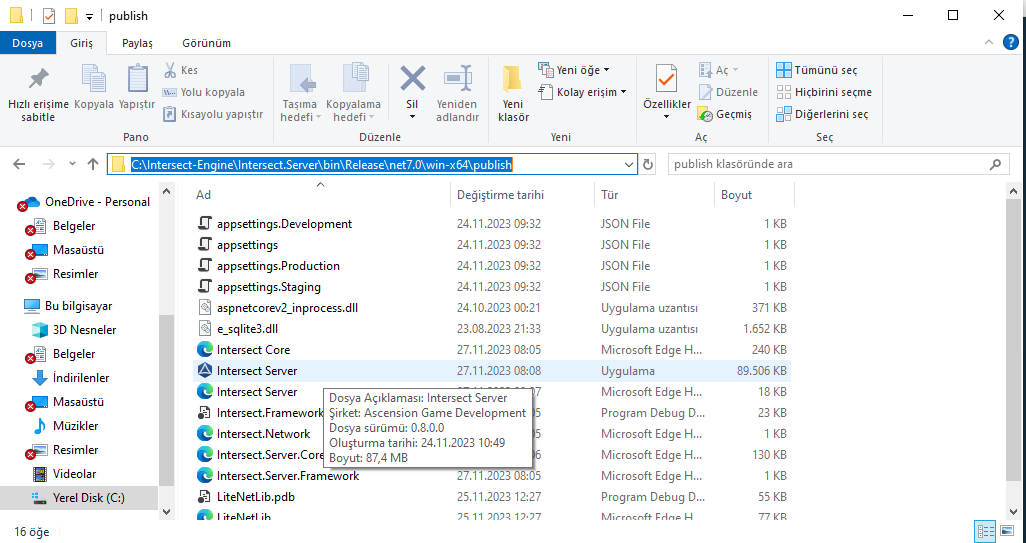The image size is (1026, 543).
Task: Click Tümünü seç button
Action: (x=816, y=70)
